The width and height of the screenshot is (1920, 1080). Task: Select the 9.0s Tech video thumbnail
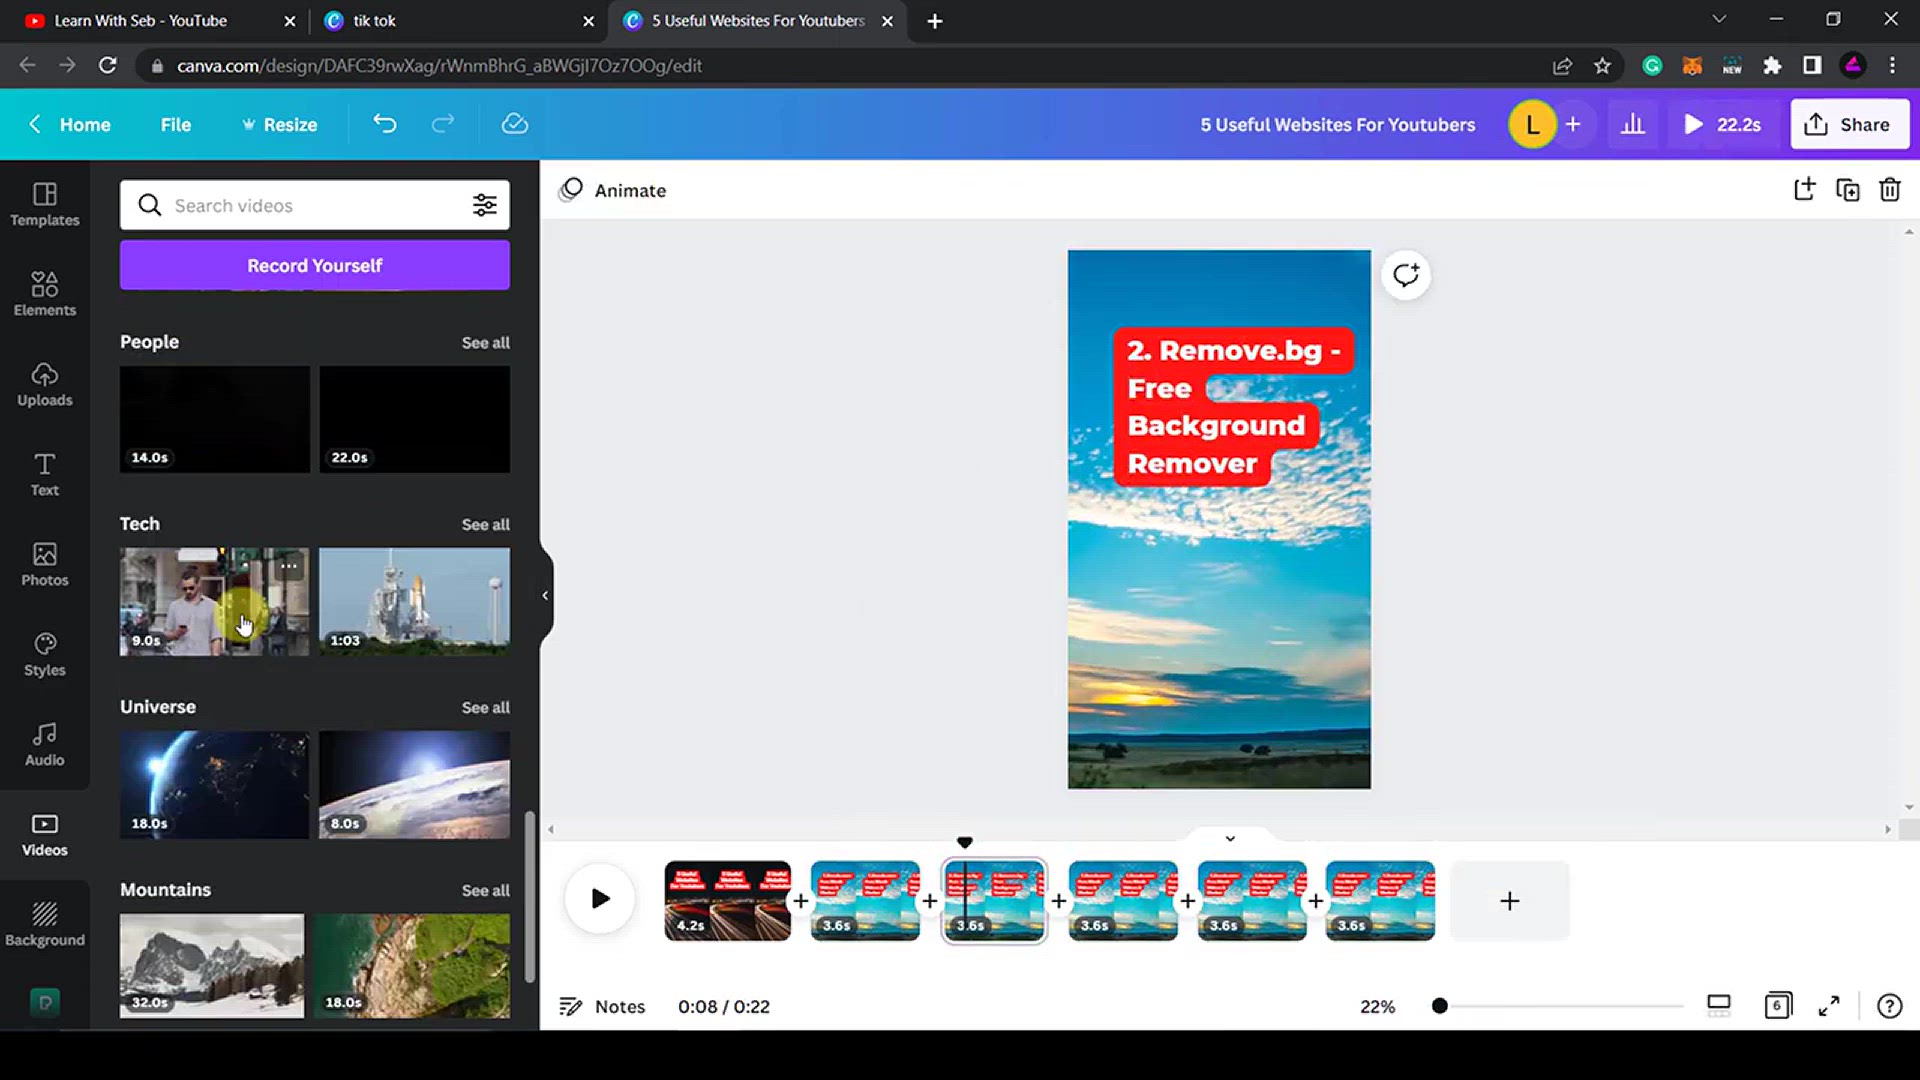coord(214,601)
